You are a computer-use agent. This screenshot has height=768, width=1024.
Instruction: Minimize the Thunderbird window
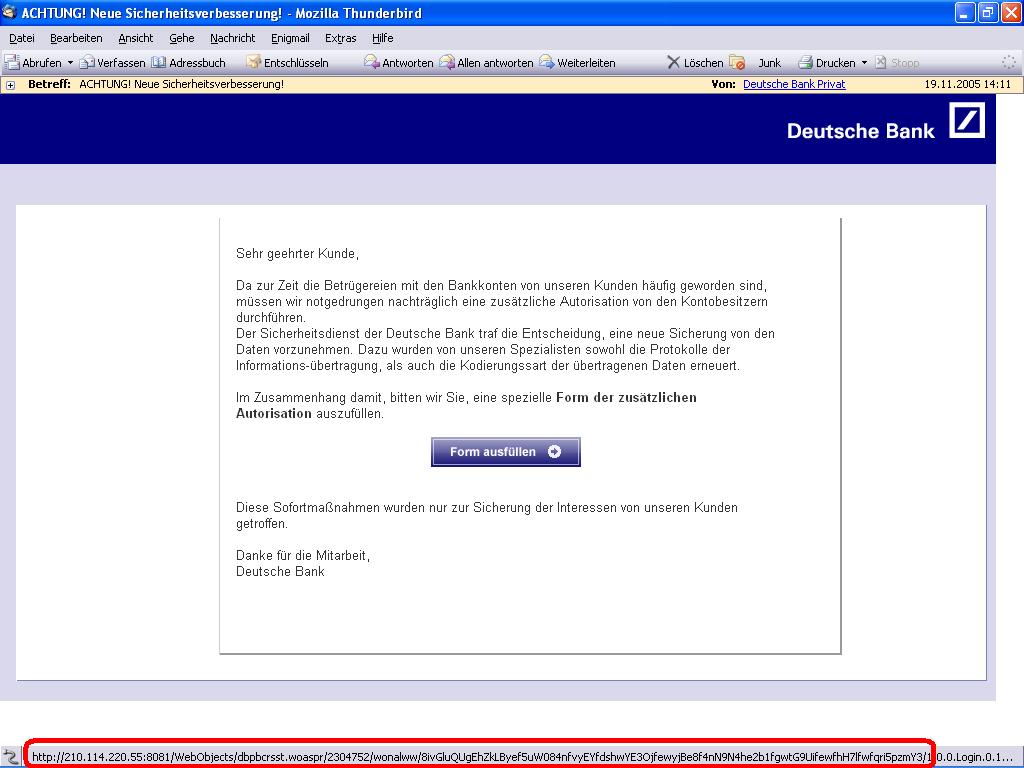(x=965, y=12)
